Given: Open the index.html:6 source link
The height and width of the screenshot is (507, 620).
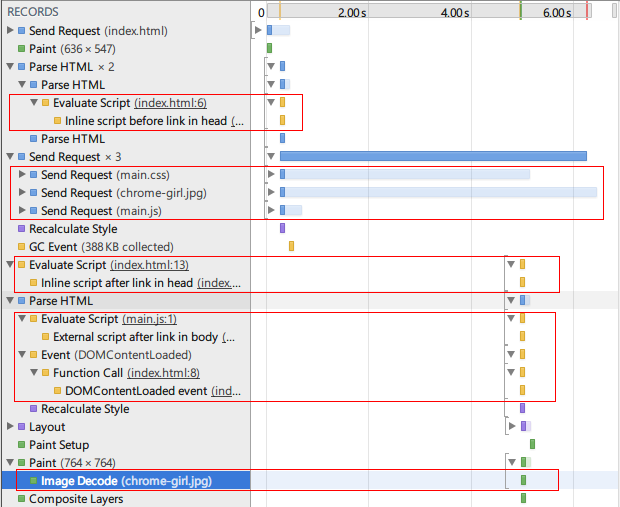Looking at the screenshot, I should [x=170, y=103].
